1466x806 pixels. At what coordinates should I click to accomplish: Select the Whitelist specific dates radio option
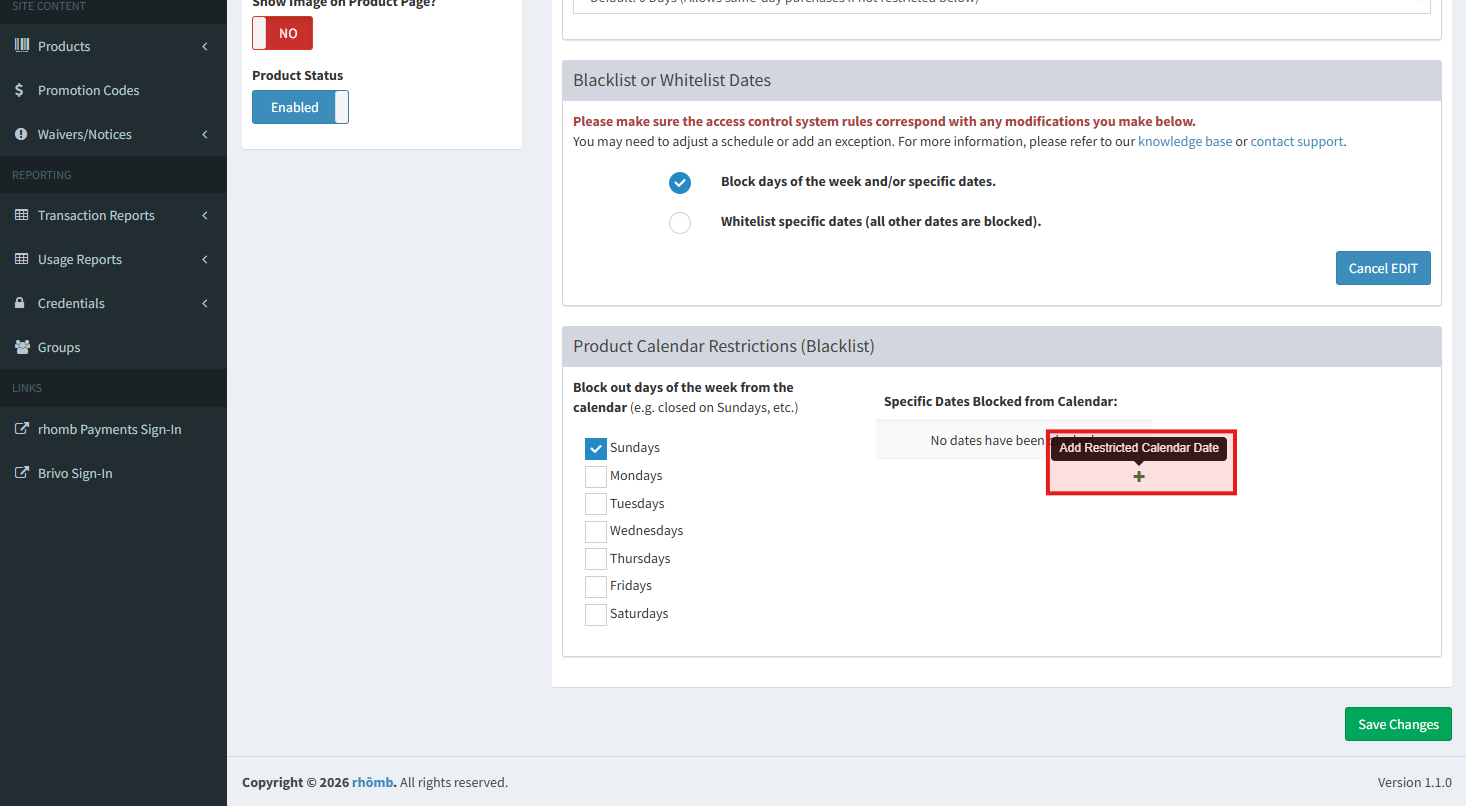pos(680,222)
